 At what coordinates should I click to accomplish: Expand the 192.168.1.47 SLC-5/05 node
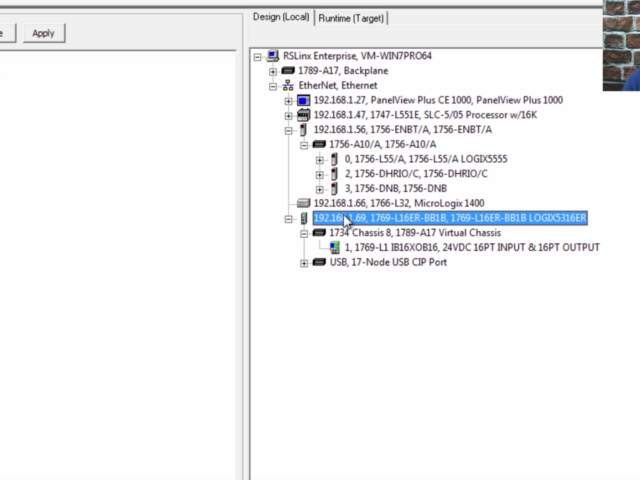pyautogui.click(x=288, y=116)
